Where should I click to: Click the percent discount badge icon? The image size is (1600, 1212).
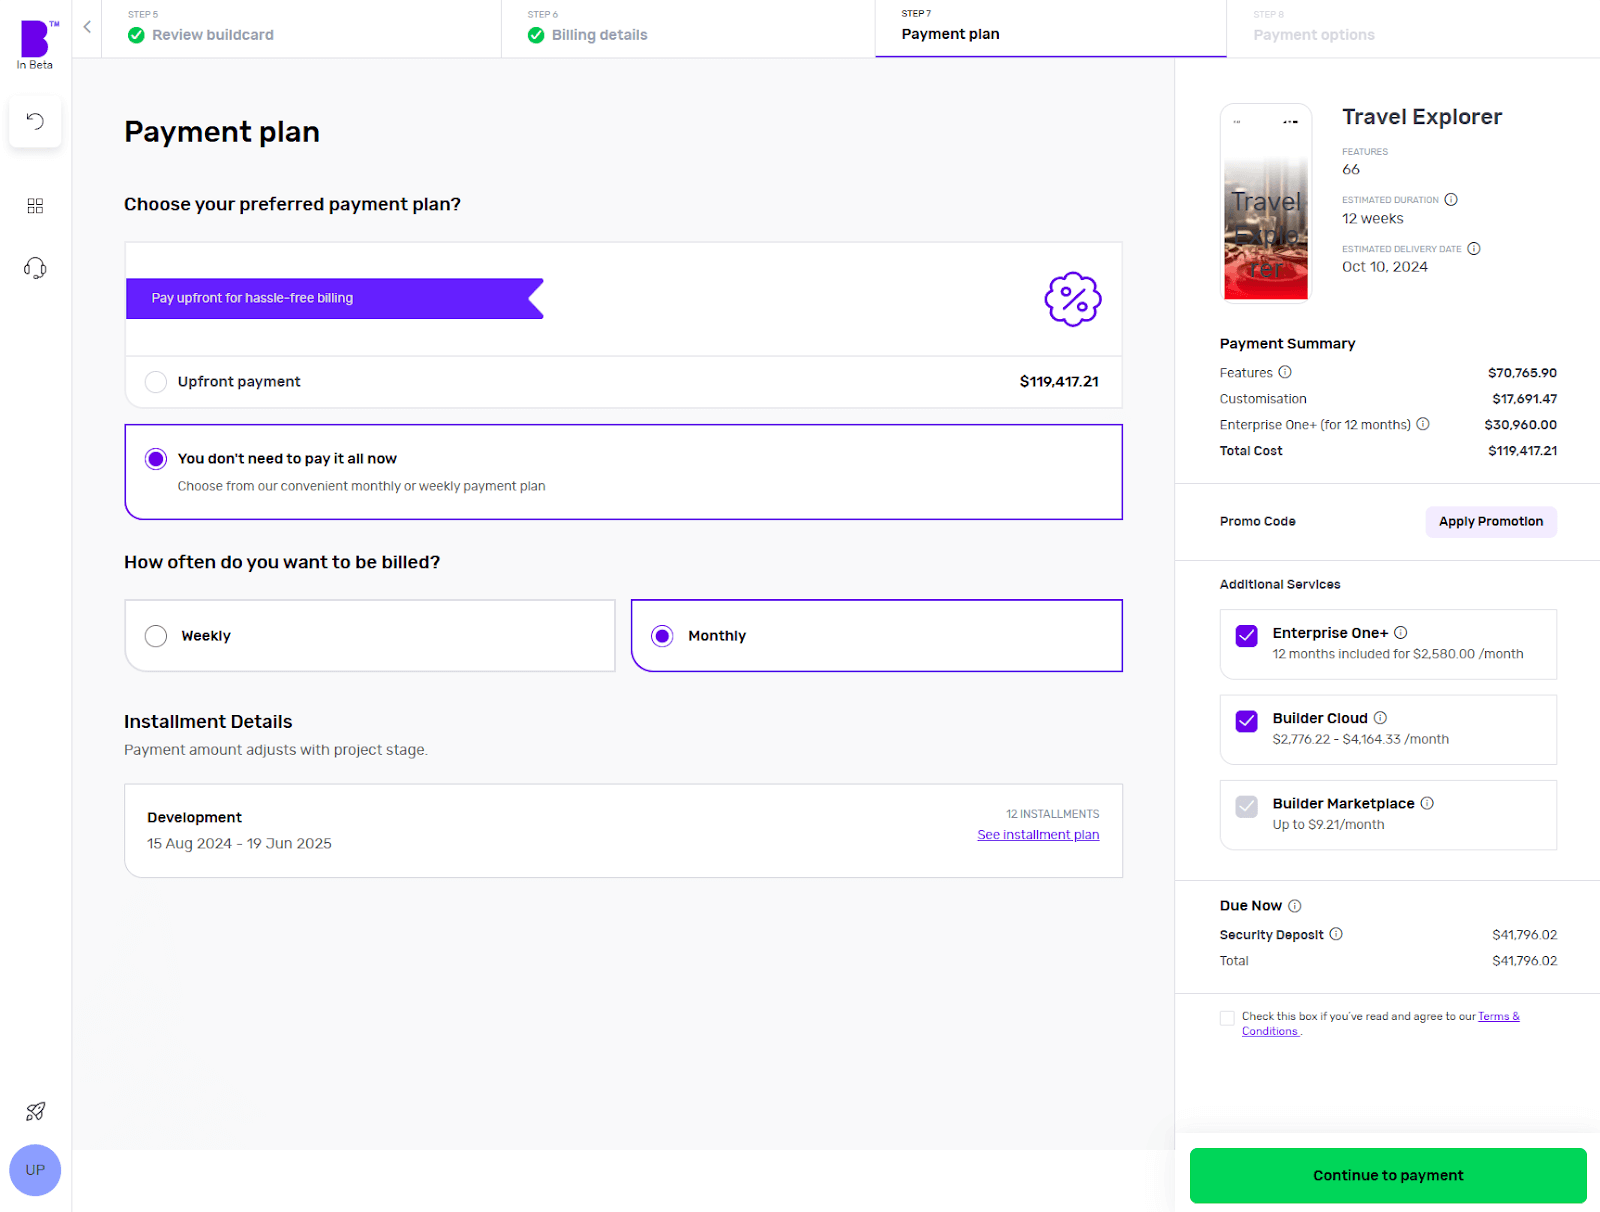1073,299
